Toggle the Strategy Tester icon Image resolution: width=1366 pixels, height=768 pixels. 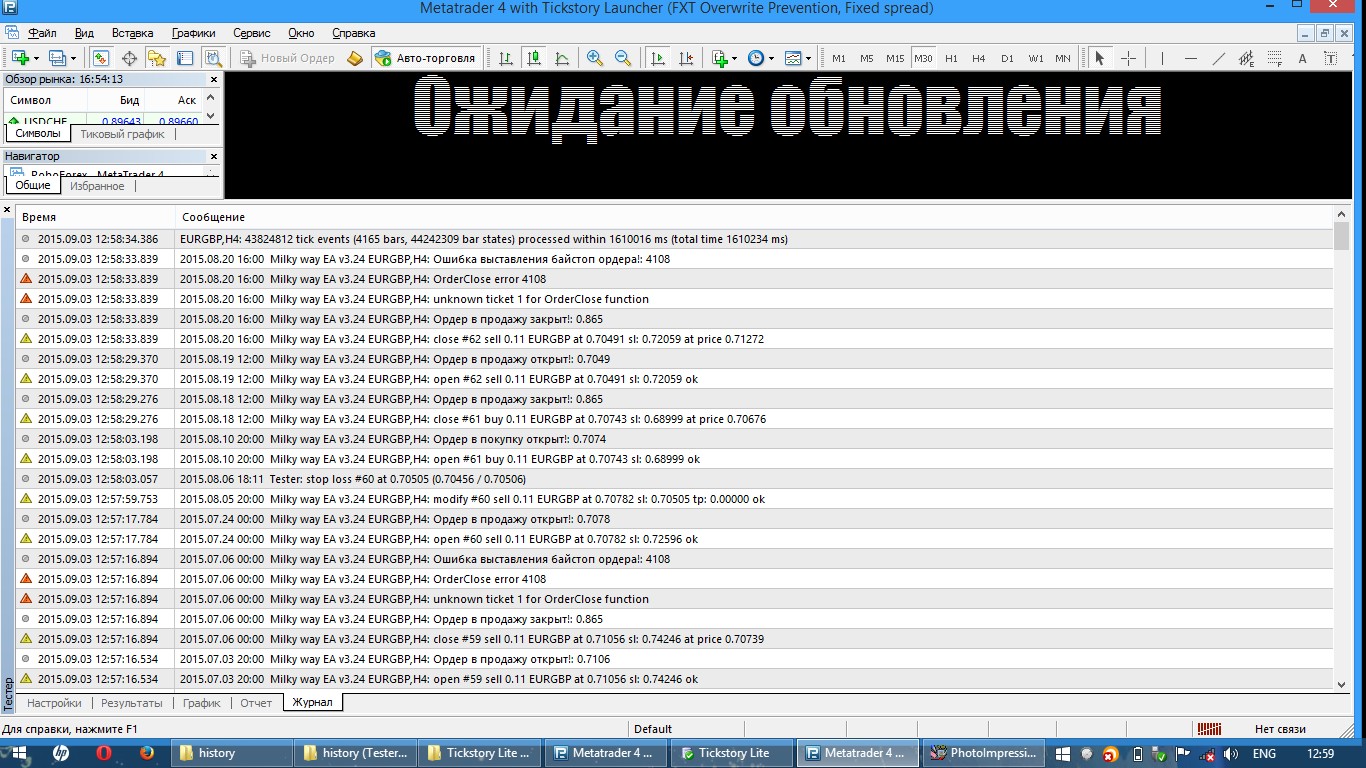[212, 58]
